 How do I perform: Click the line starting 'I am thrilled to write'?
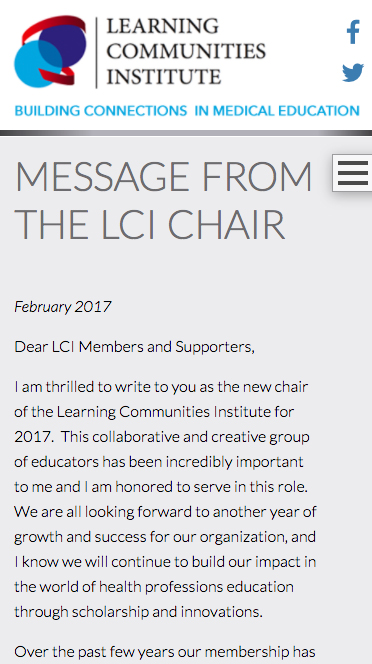tap(161, 387)
